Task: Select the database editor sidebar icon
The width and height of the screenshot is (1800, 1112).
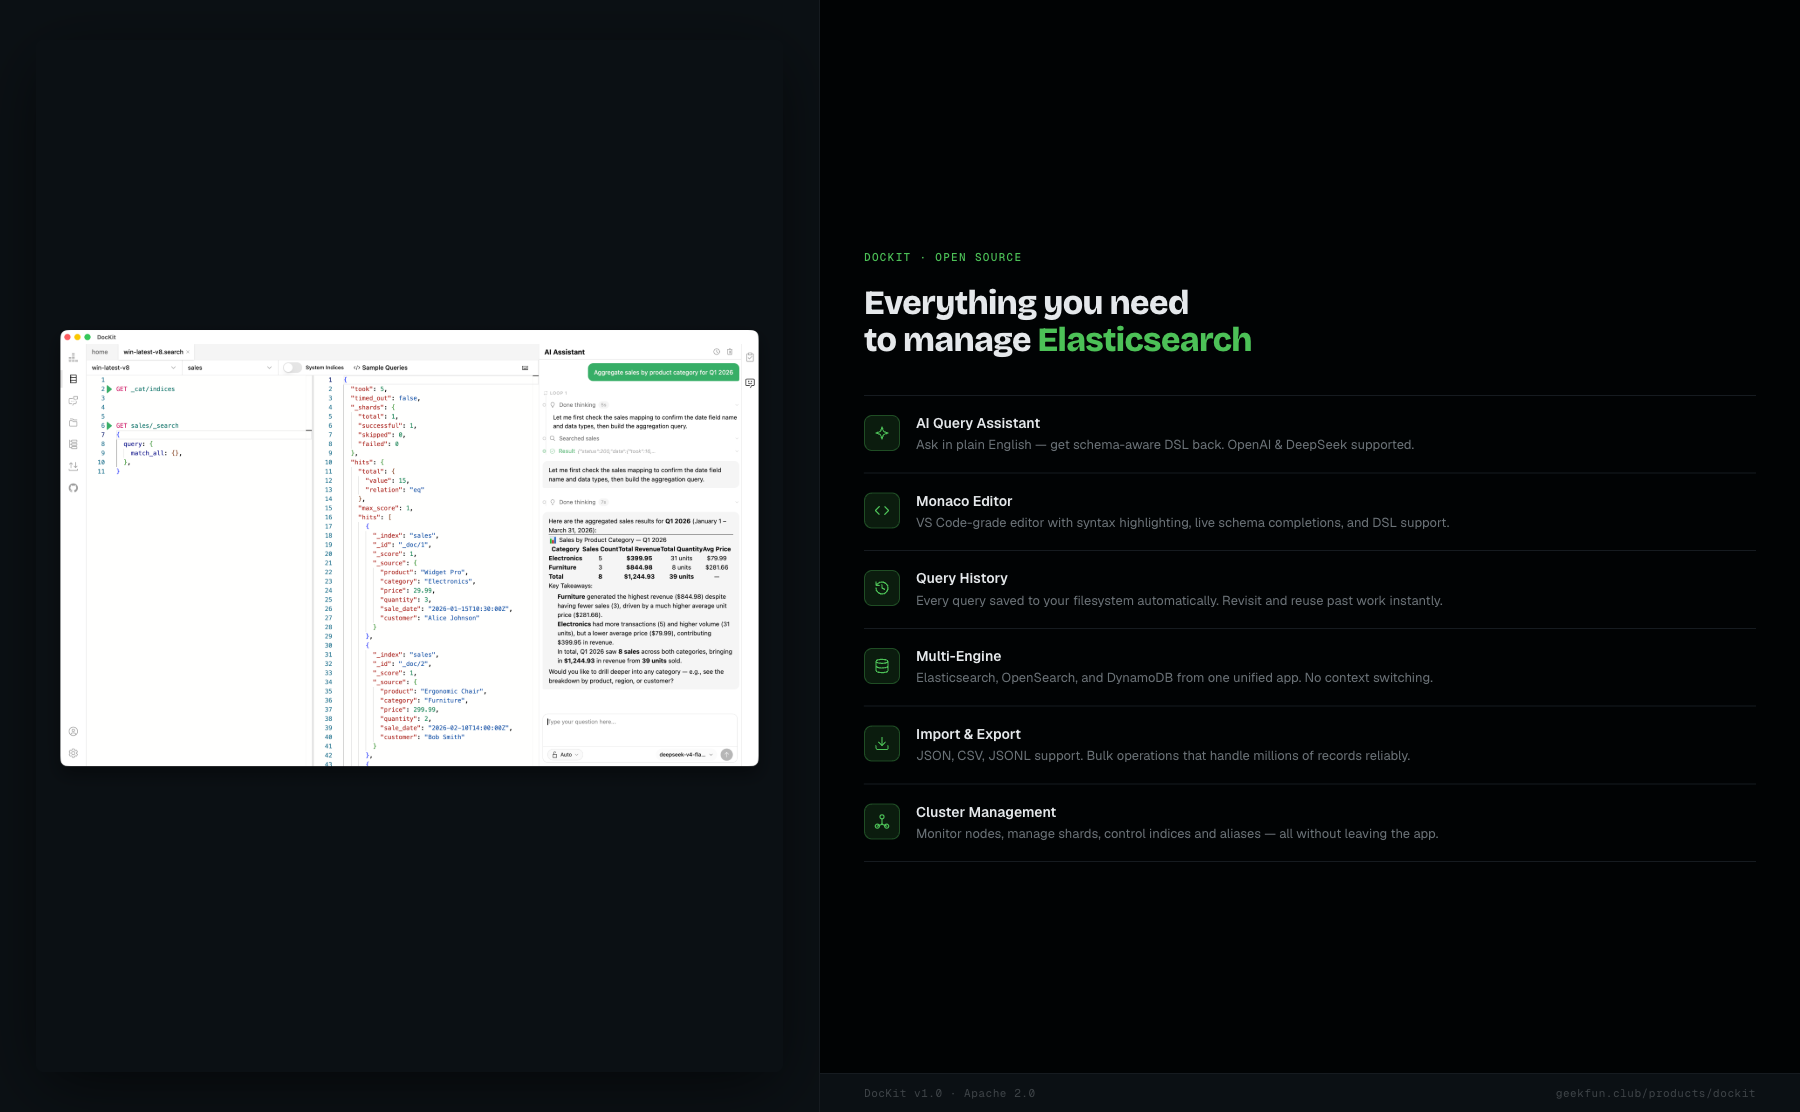Action: tap(73, 379)
